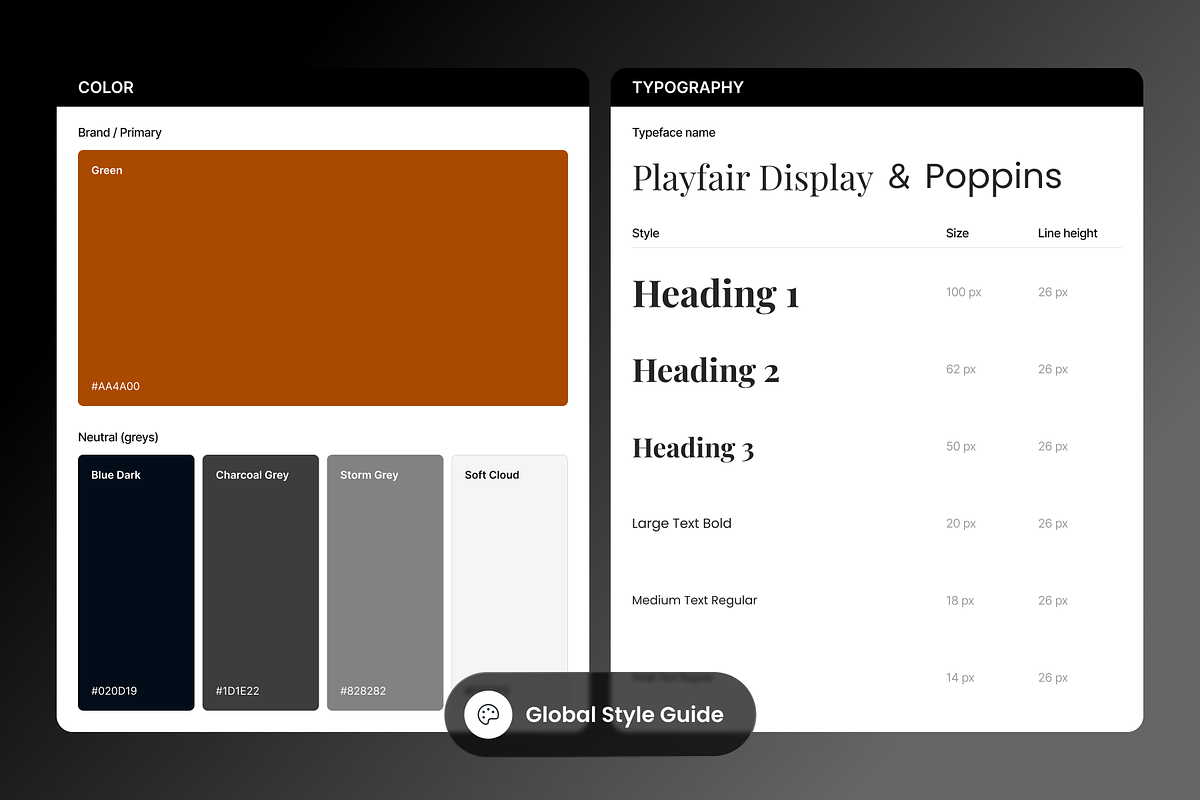
Task: Click the Style column header
Action: [646, 233]
